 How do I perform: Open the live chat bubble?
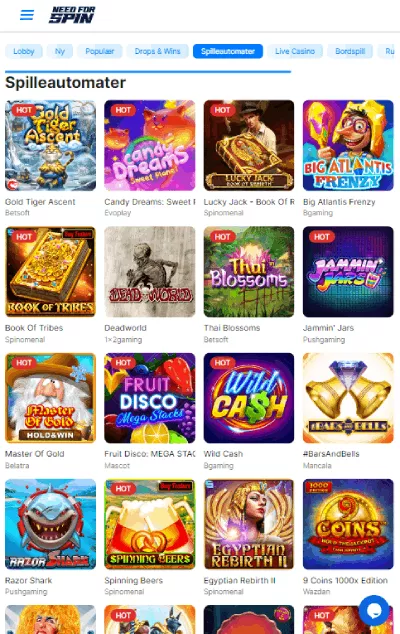(x=374, y=610)
